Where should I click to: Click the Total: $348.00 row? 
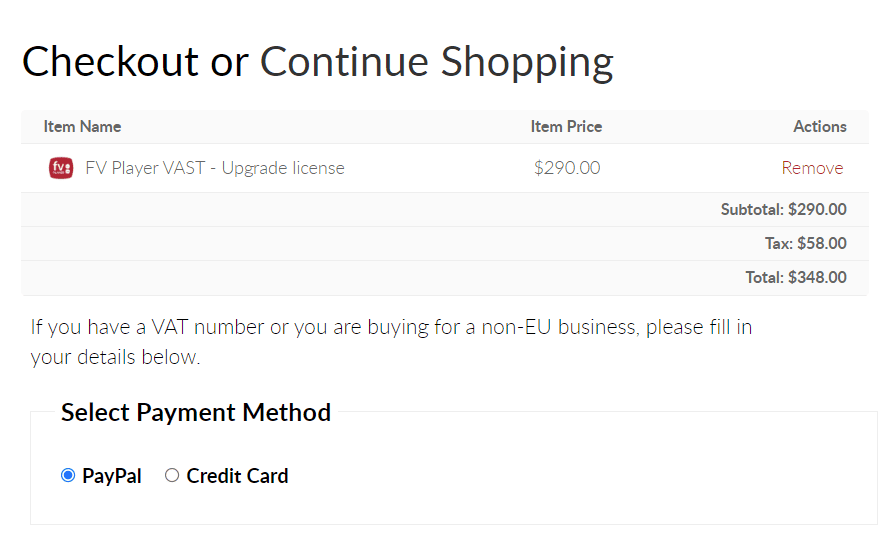[x=444, y=278]
